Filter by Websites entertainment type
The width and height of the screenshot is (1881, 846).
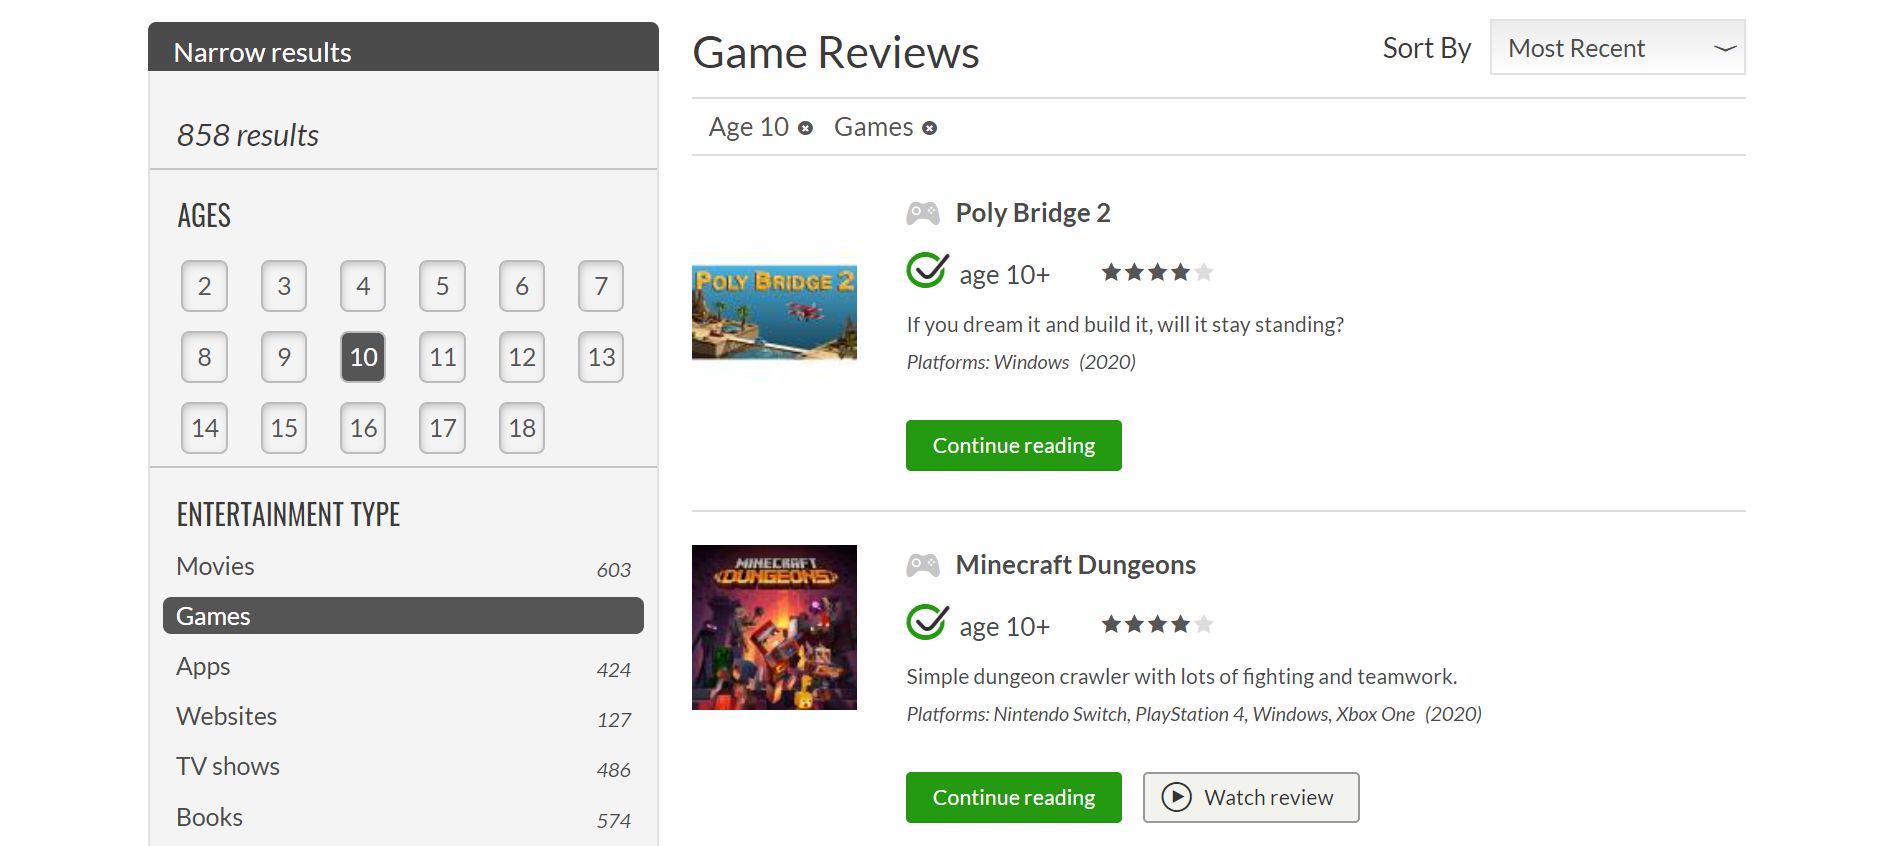(x=403, y=716)
